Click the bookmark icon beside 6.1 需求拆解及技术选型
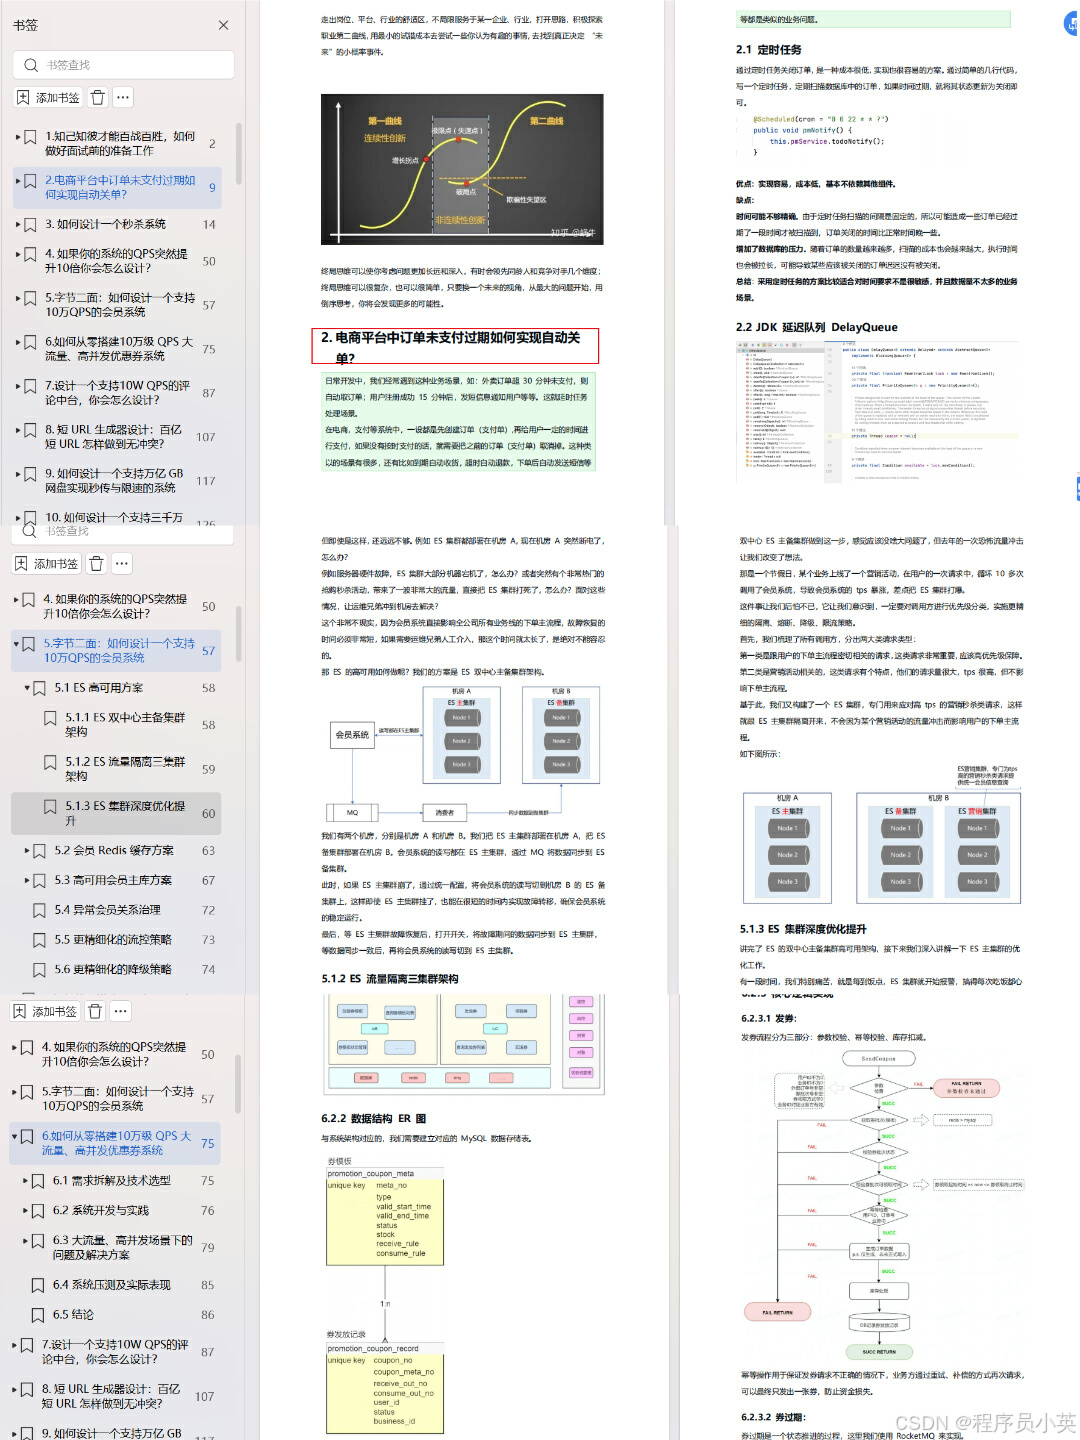Screen dimensions: 1080x1440 click(x=39, y=1181)
